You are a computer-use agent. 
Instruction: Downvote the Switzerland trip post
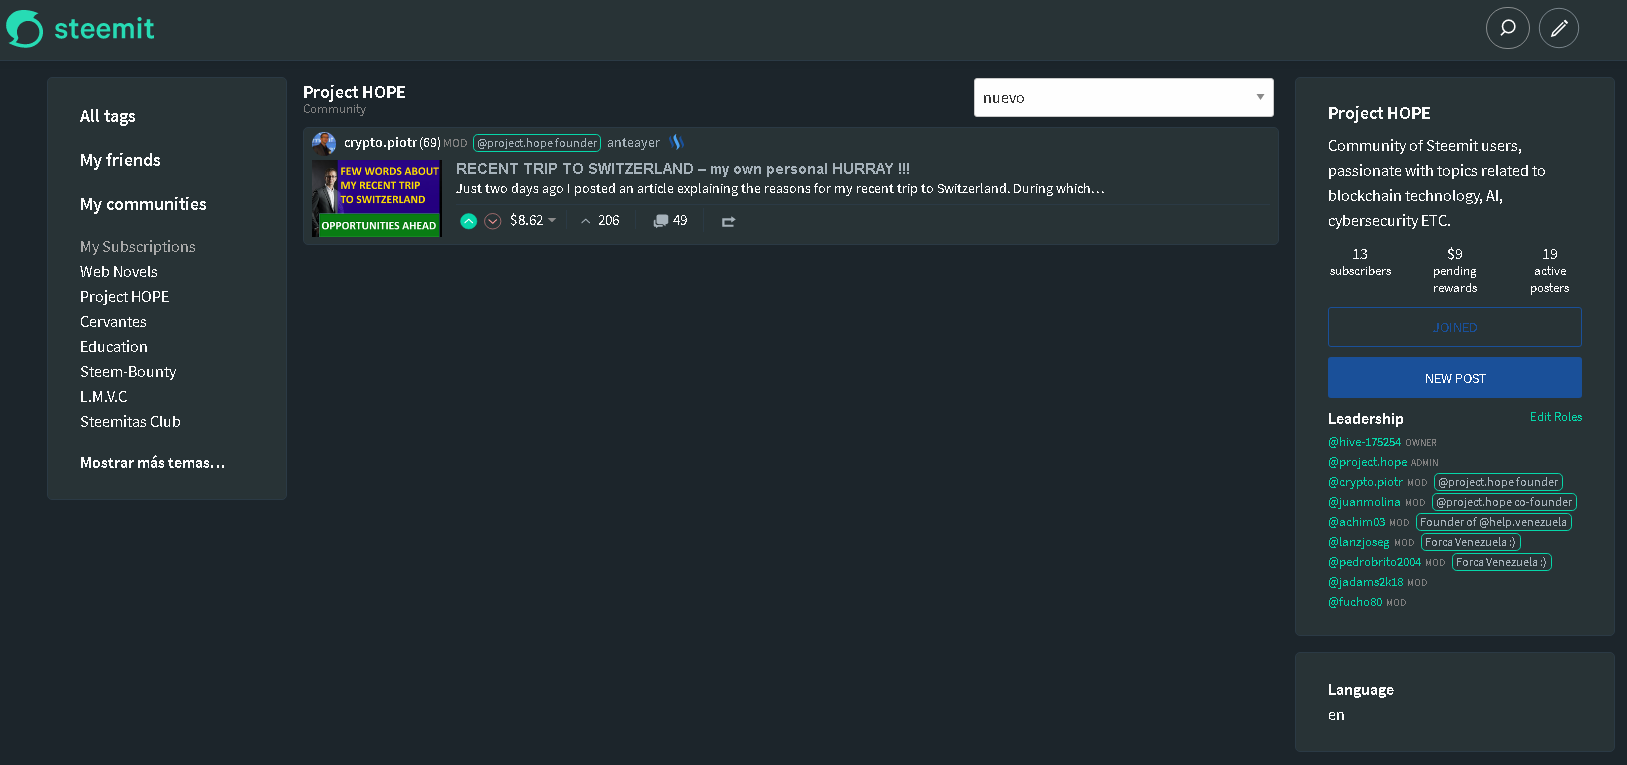pyautogui.click(x=493, y=221)
